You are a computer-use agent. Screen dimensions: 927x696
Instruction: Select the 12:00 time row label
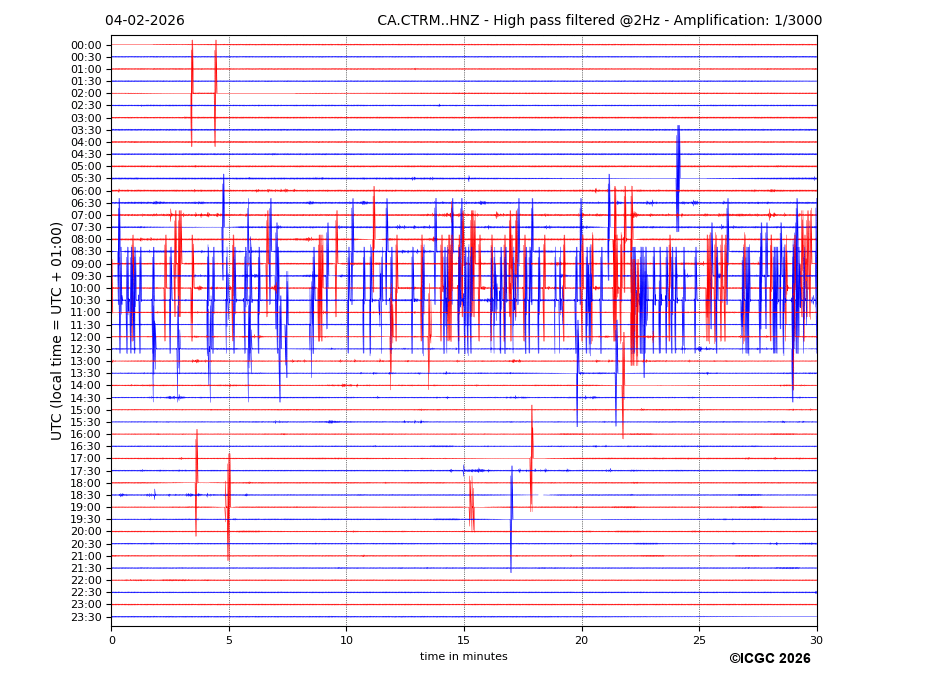[x=86, y=337]
